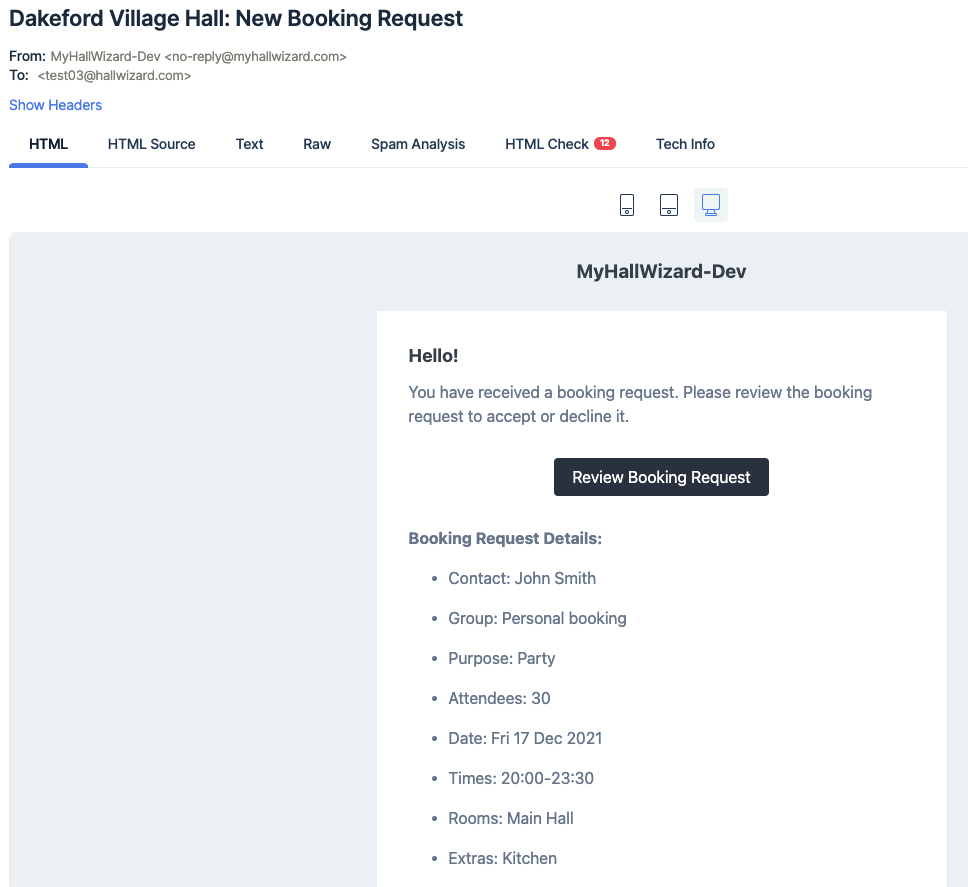Switch to the Text tab
This screenshot has height=887, width=968.
249,144
